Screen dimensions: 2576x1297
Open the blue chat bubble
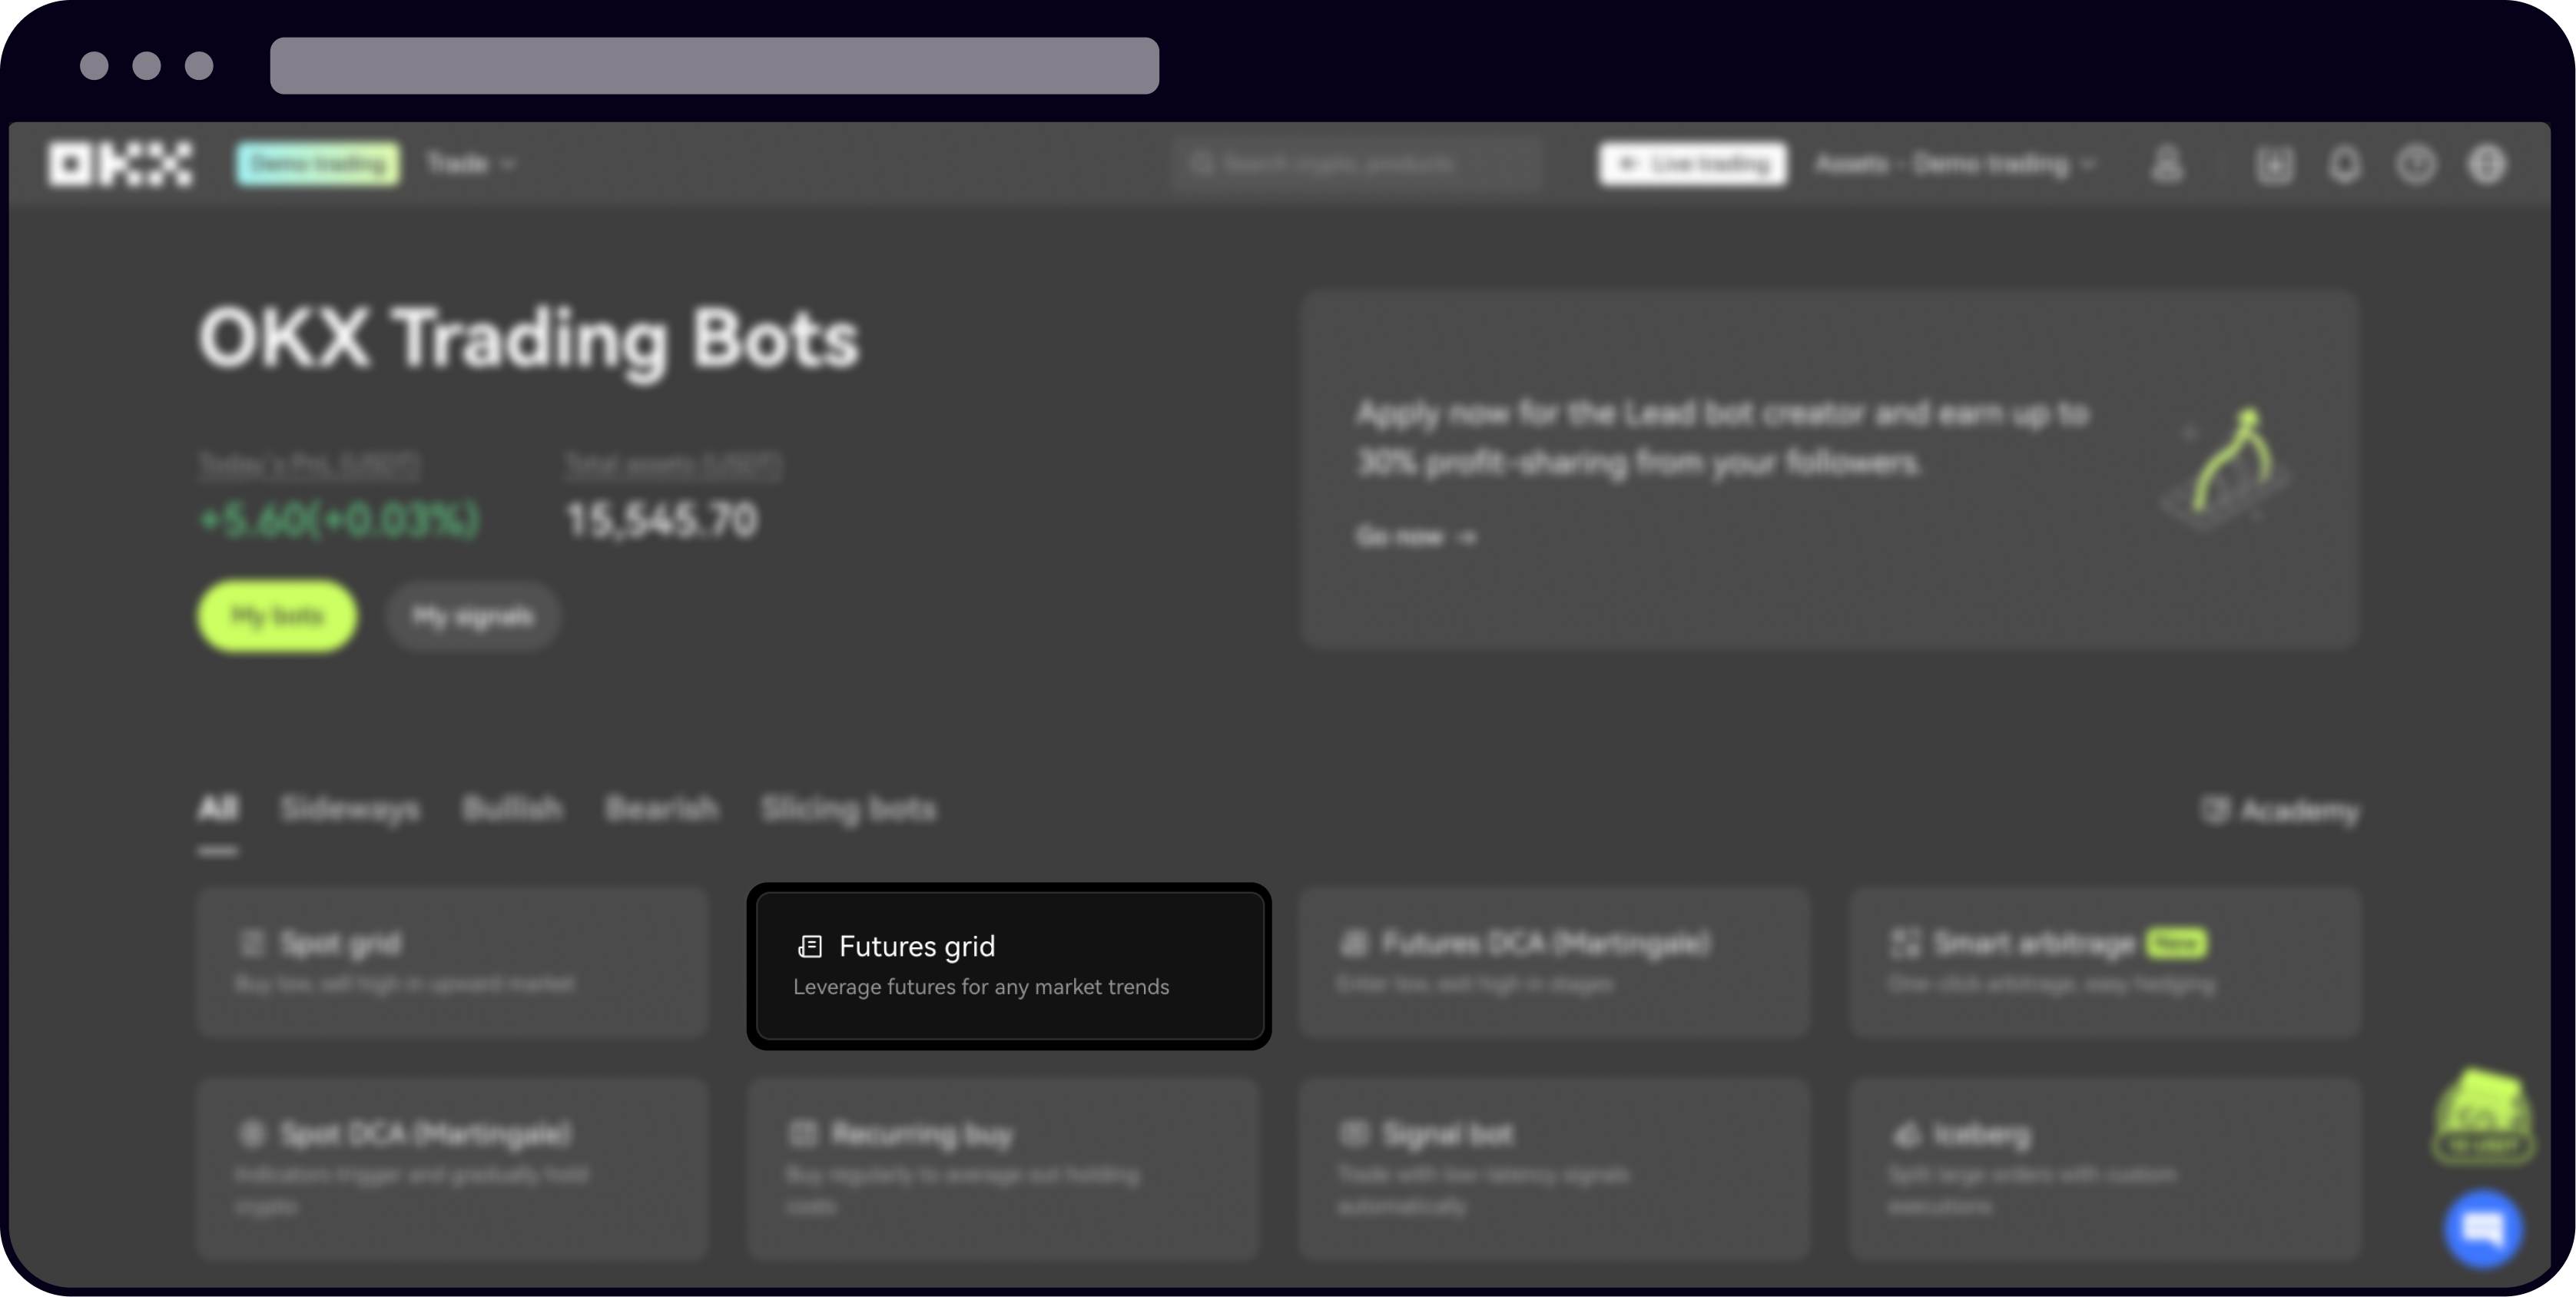2483,1228
